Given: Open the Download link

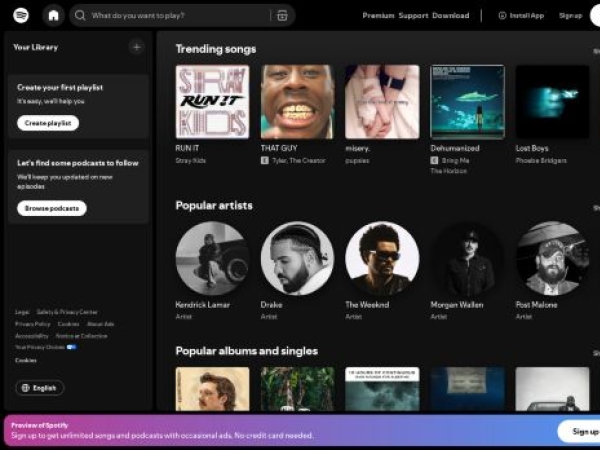Looking at the screenshot, I should (x=450, y=15).
